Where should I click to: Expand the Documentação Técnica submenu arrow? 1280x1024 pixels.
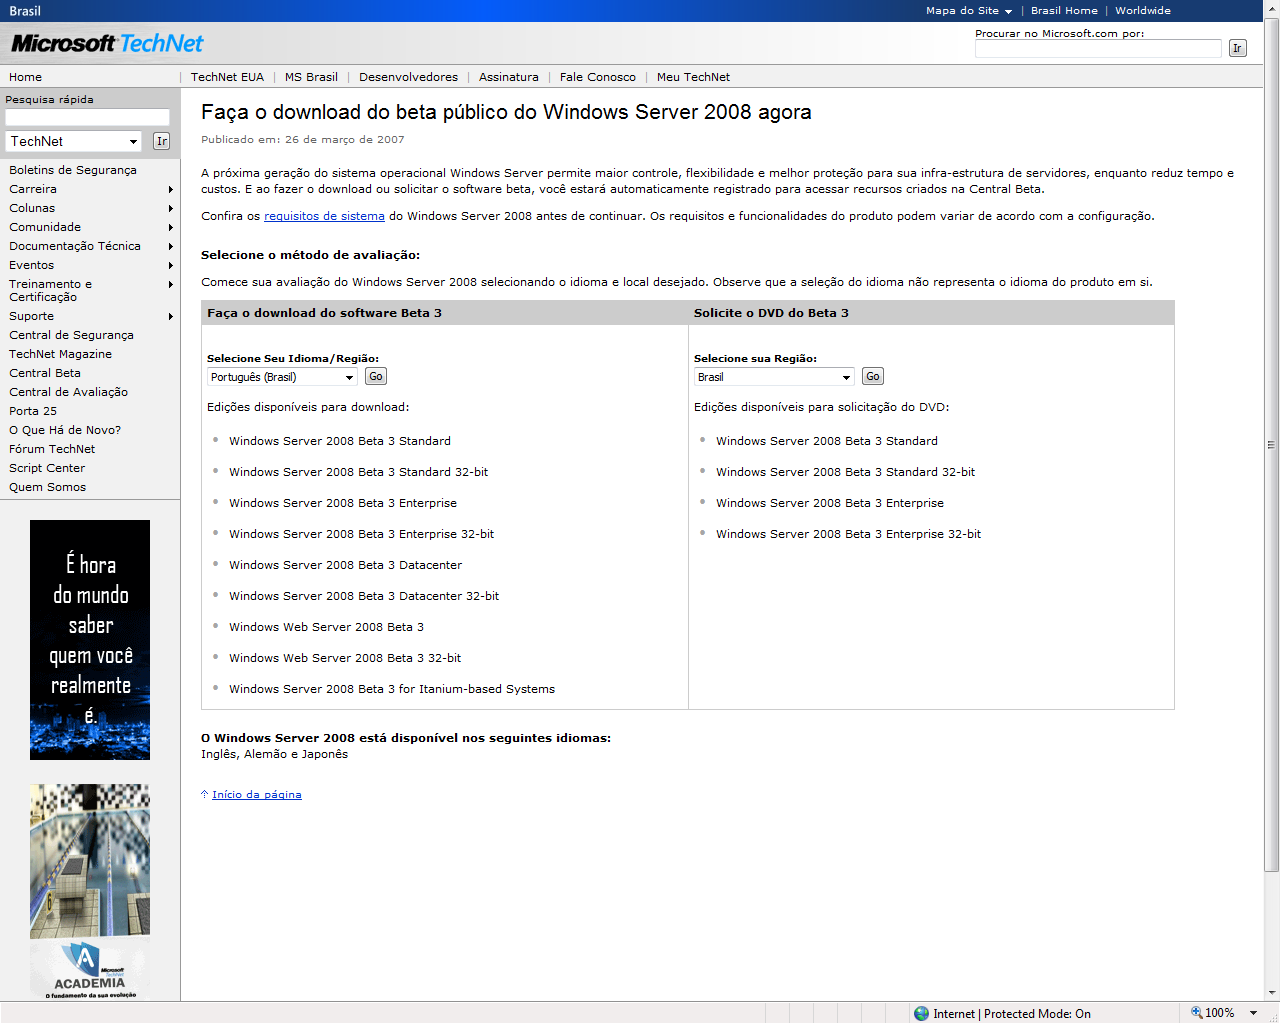171,246
